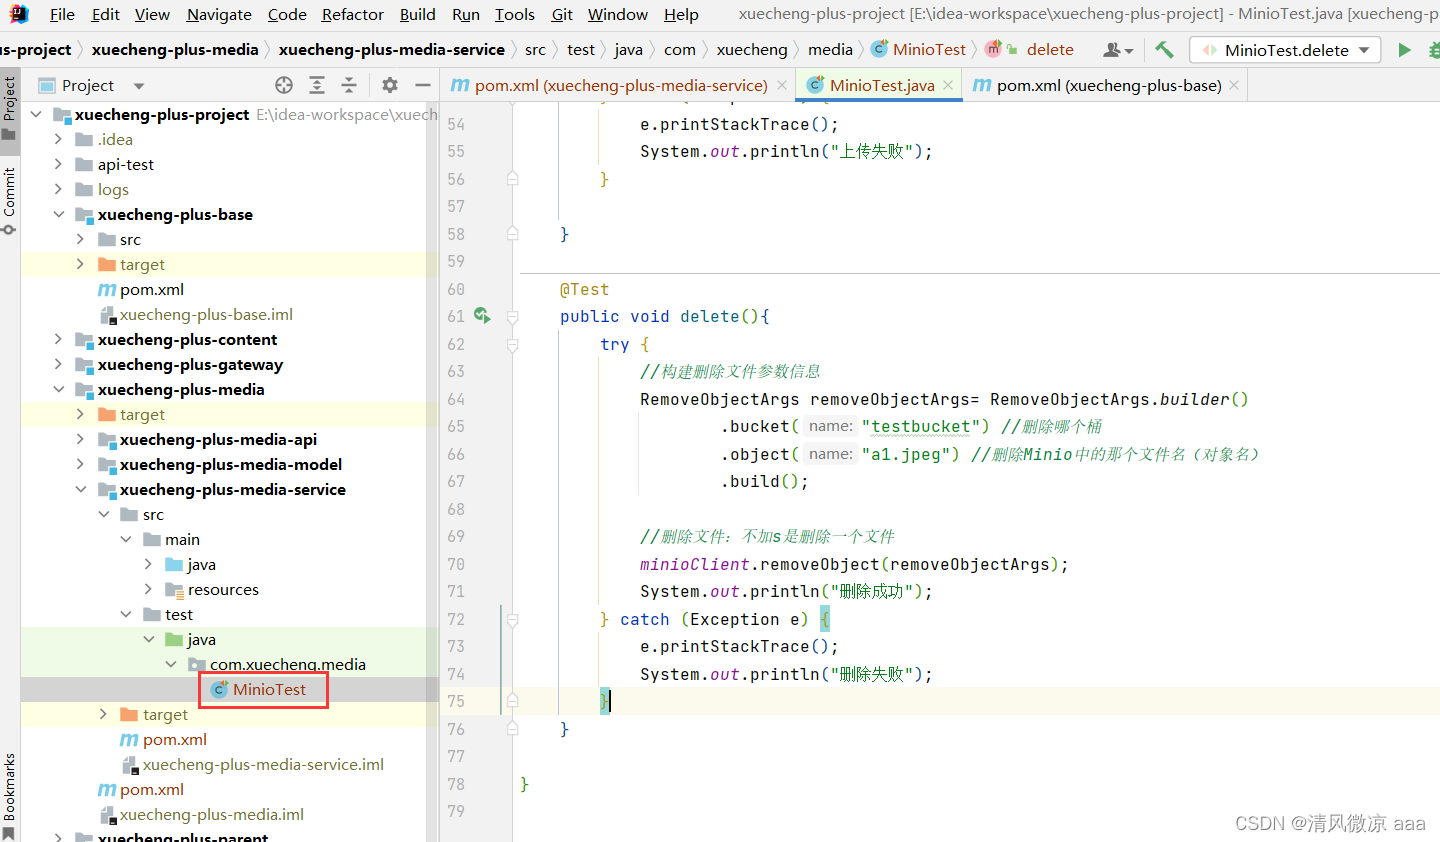
Task: Click the Collapse All icon in Project panel
Action: coord(349,85)
